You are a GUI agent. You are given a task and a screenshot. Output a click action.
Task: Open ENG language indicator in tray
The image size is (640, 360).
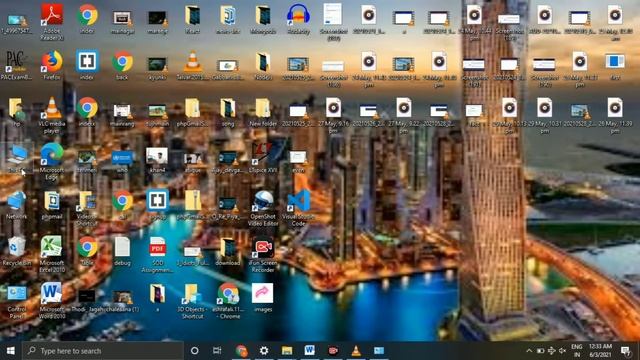(577, 351)
